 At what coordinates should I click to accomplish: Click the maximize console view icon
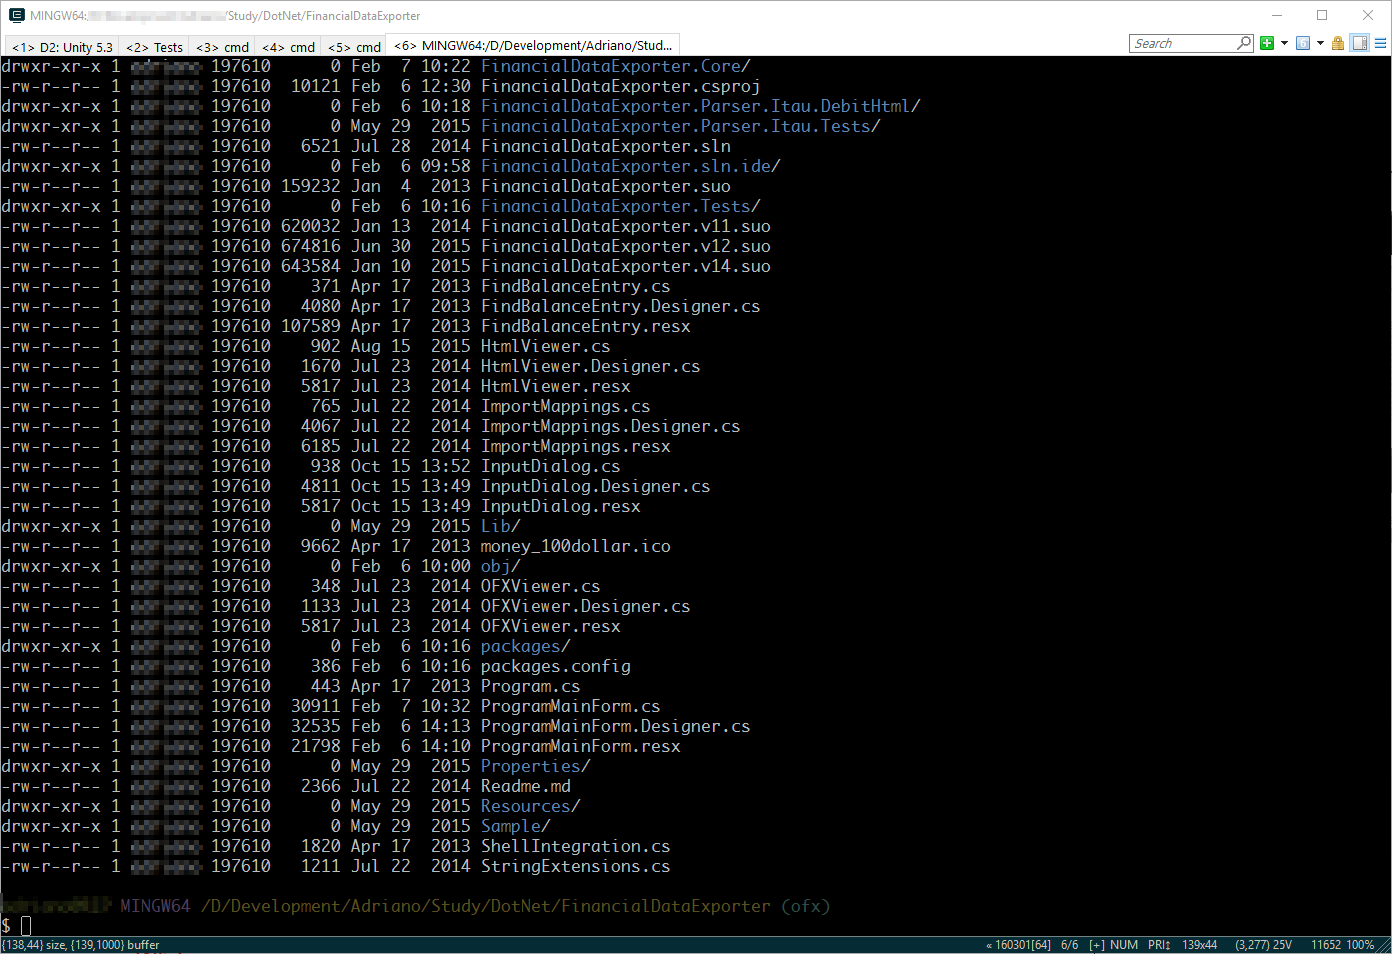click(1322, 15)
